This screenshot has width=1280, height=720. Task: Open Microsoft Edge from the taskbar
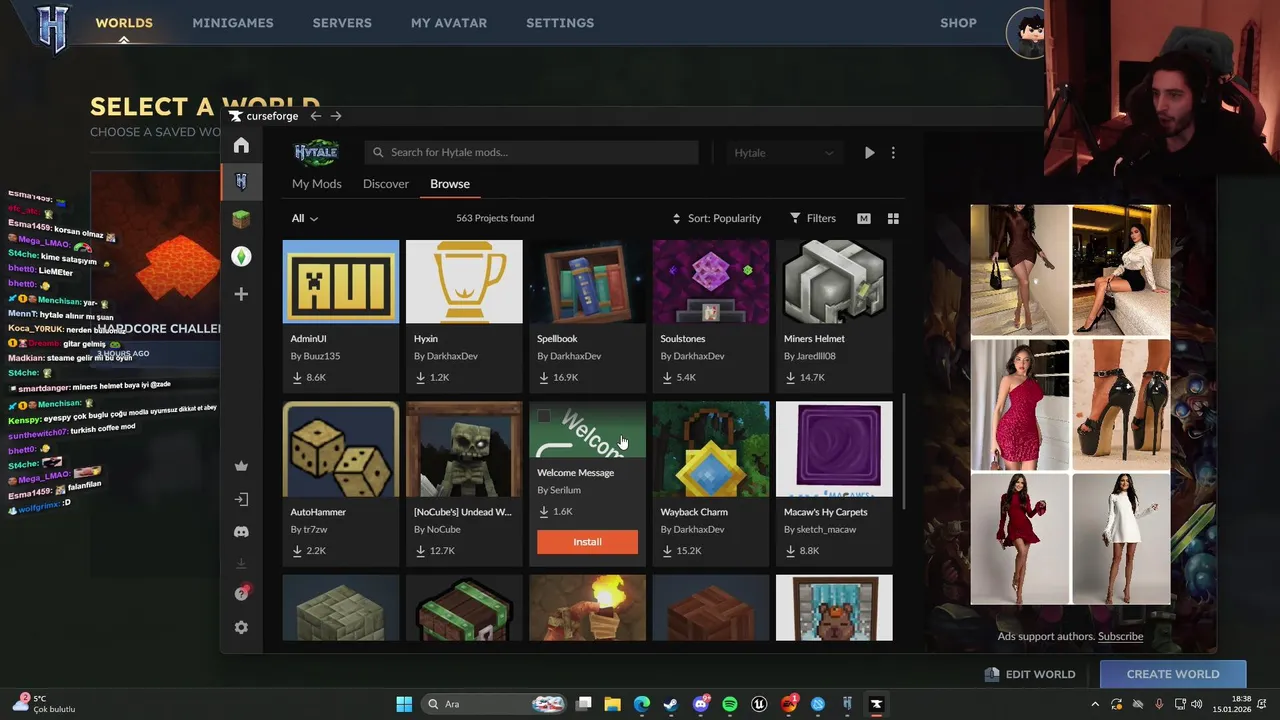point(642,704)
